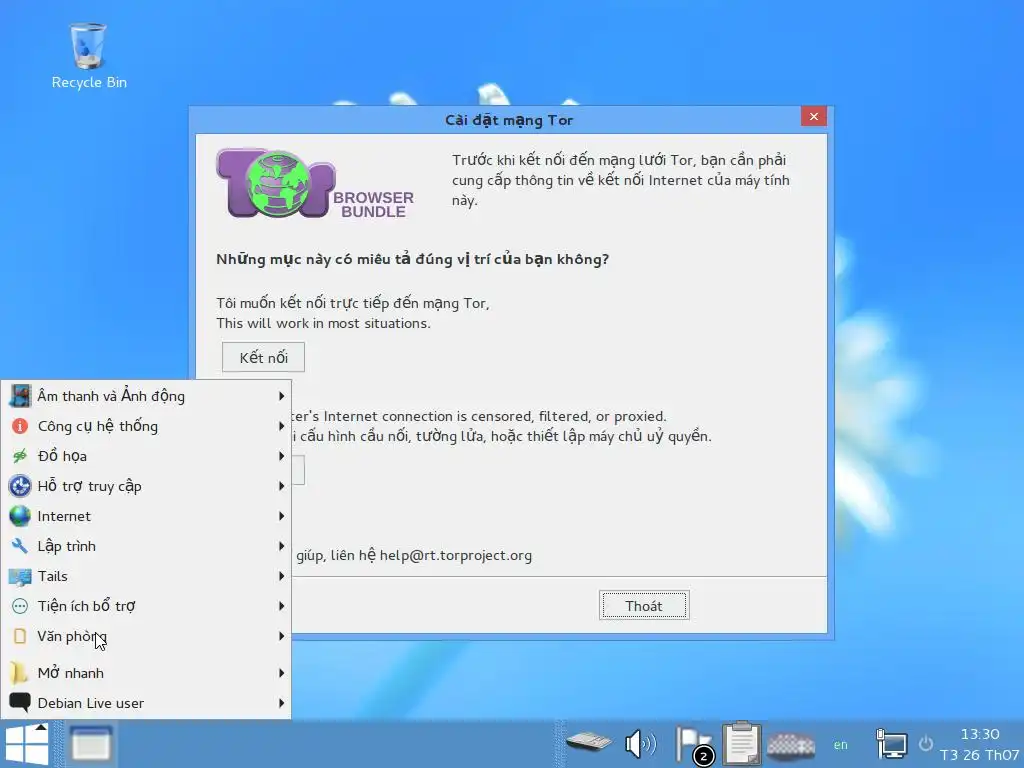The image size is (1024, 768).
Task: Click the Mở nhanh folder icon
Action: pos(20,673)
